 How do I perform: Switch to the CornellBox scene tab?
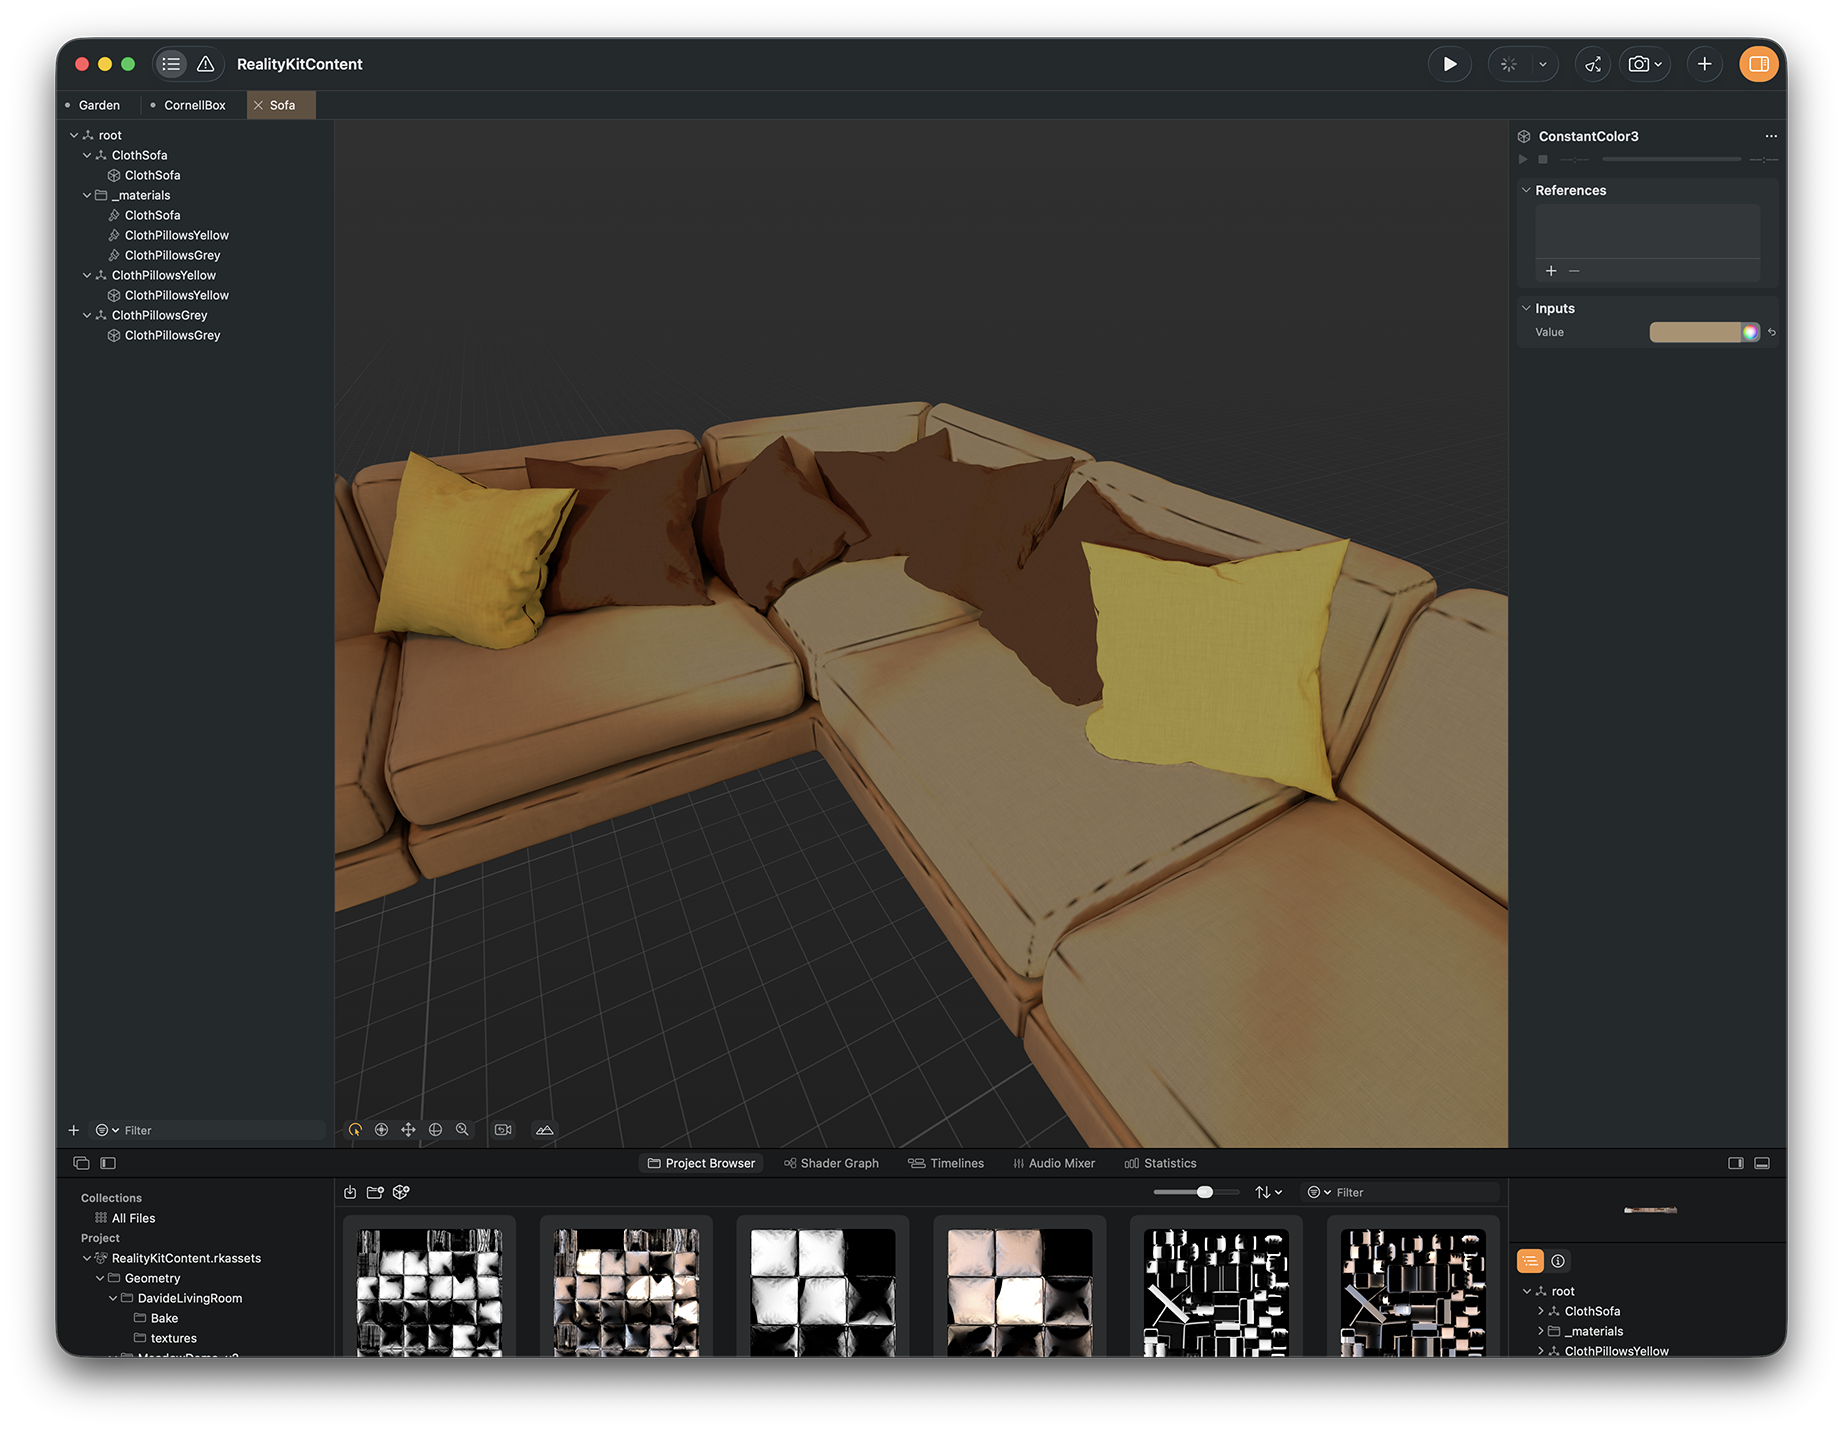(x=194, y=105)
